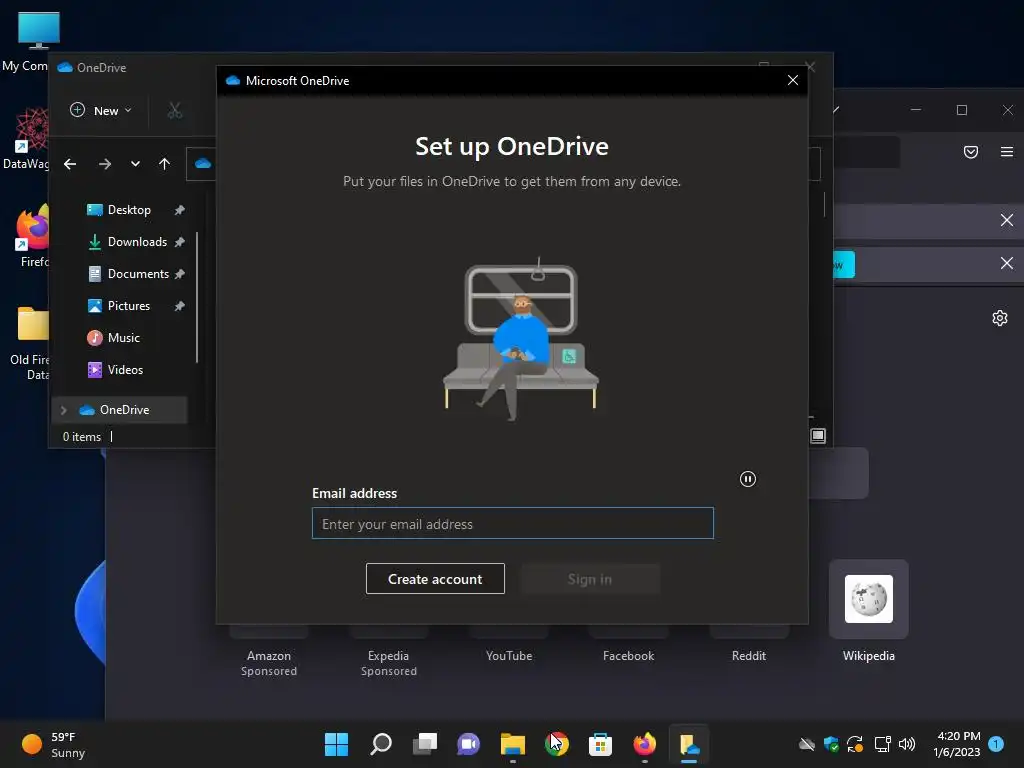Open Task View on the taskbar

click(x=424, y=744)
